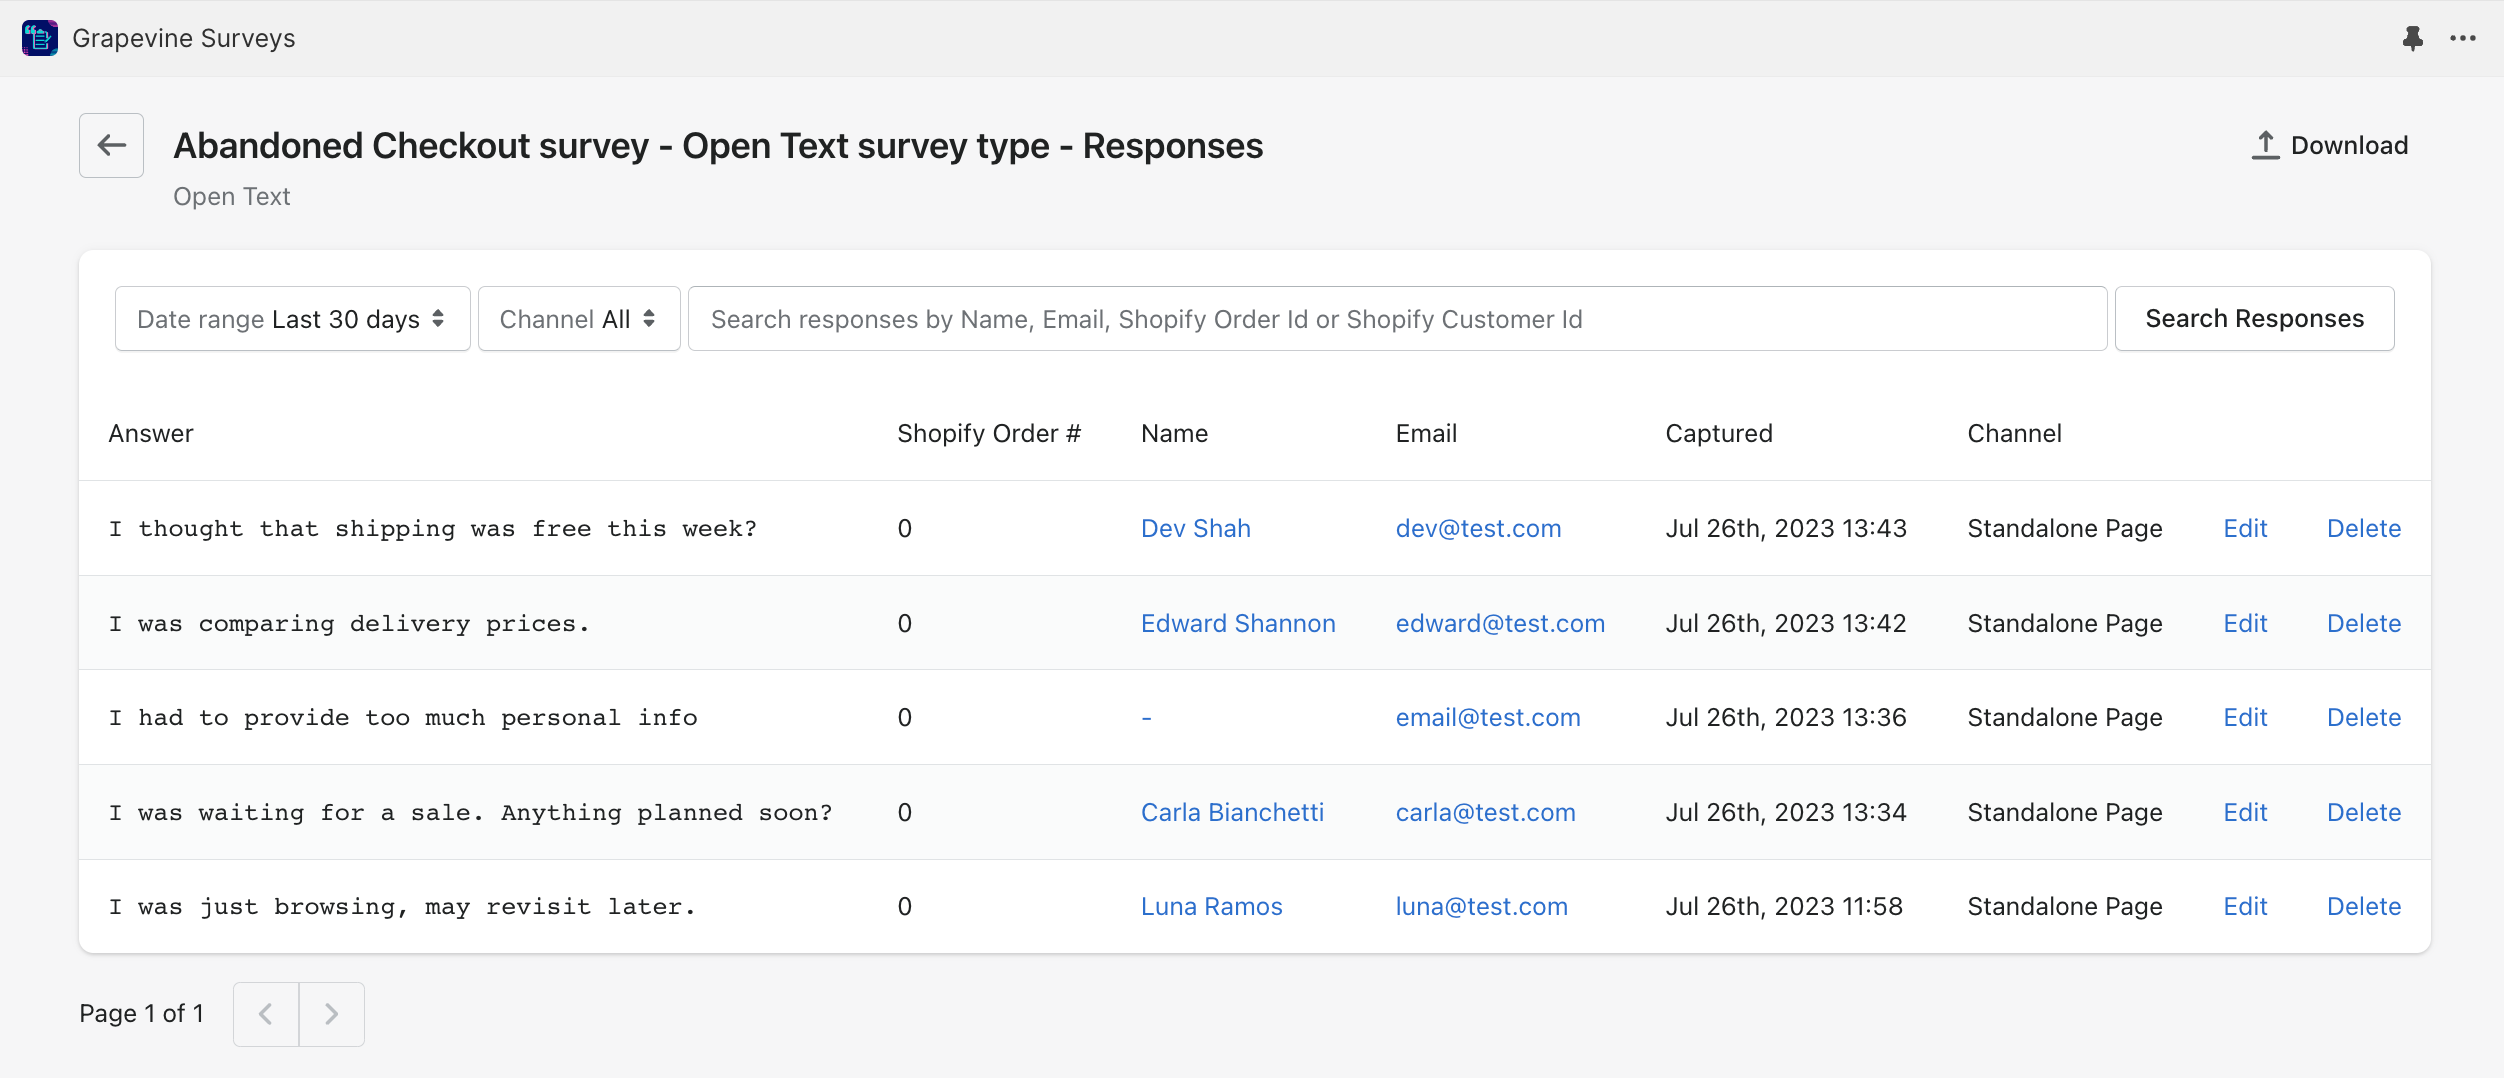The width and height of the screenshot is (2504, 1078).
Task: Click the Answer column header
Action: click(x=151, y=433)
